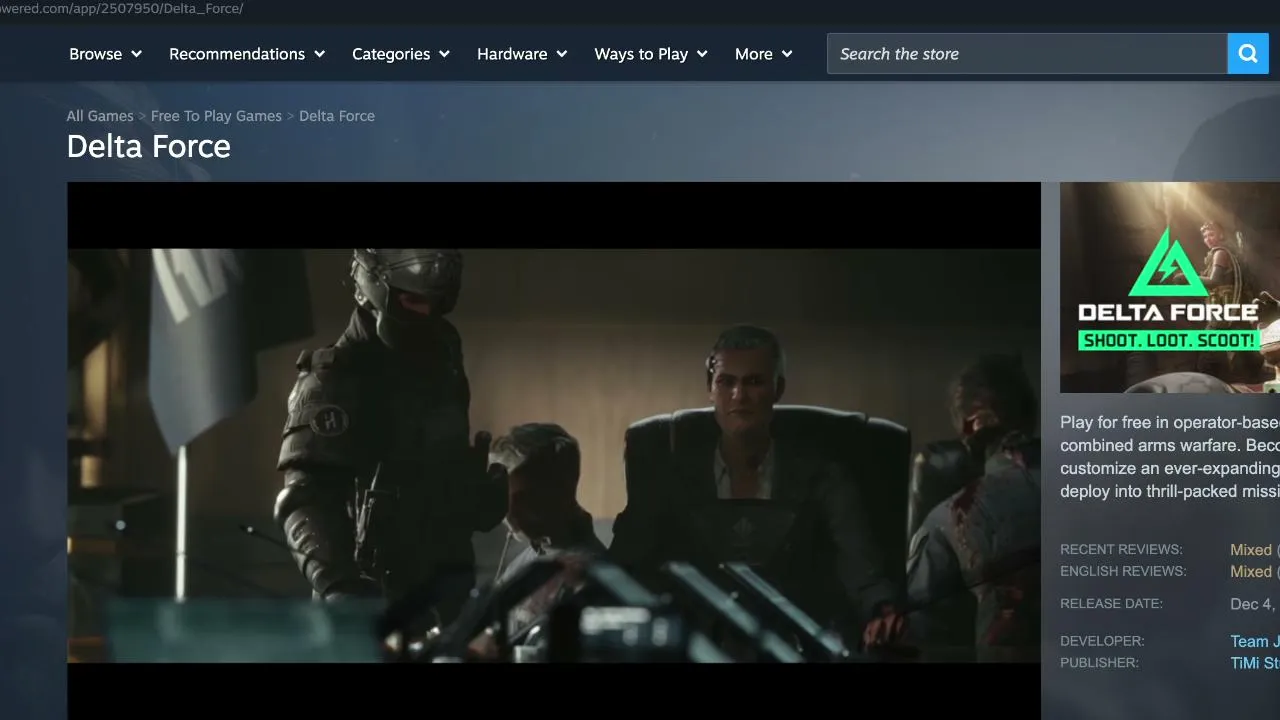1280x720 pixels.
Task: Open the developer link beside DEVELOPER
Action: point(1255,641)
